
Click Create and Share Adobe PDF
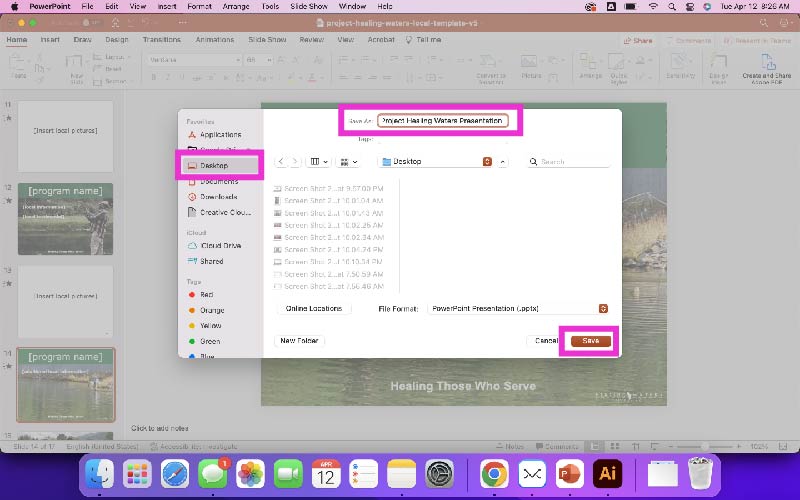click(766, 70)
